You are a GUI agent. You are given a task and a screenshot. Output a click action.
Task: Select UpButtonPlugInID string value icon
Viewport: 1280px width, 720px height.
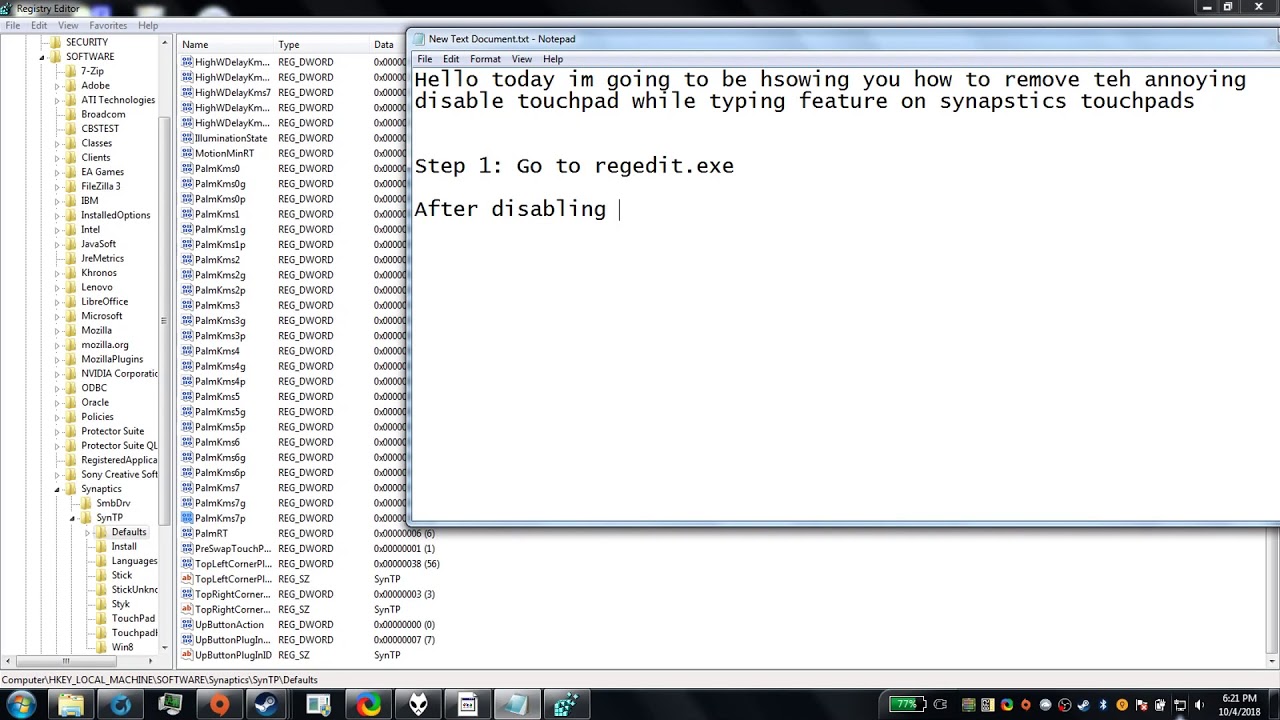(x=187, y=655)
